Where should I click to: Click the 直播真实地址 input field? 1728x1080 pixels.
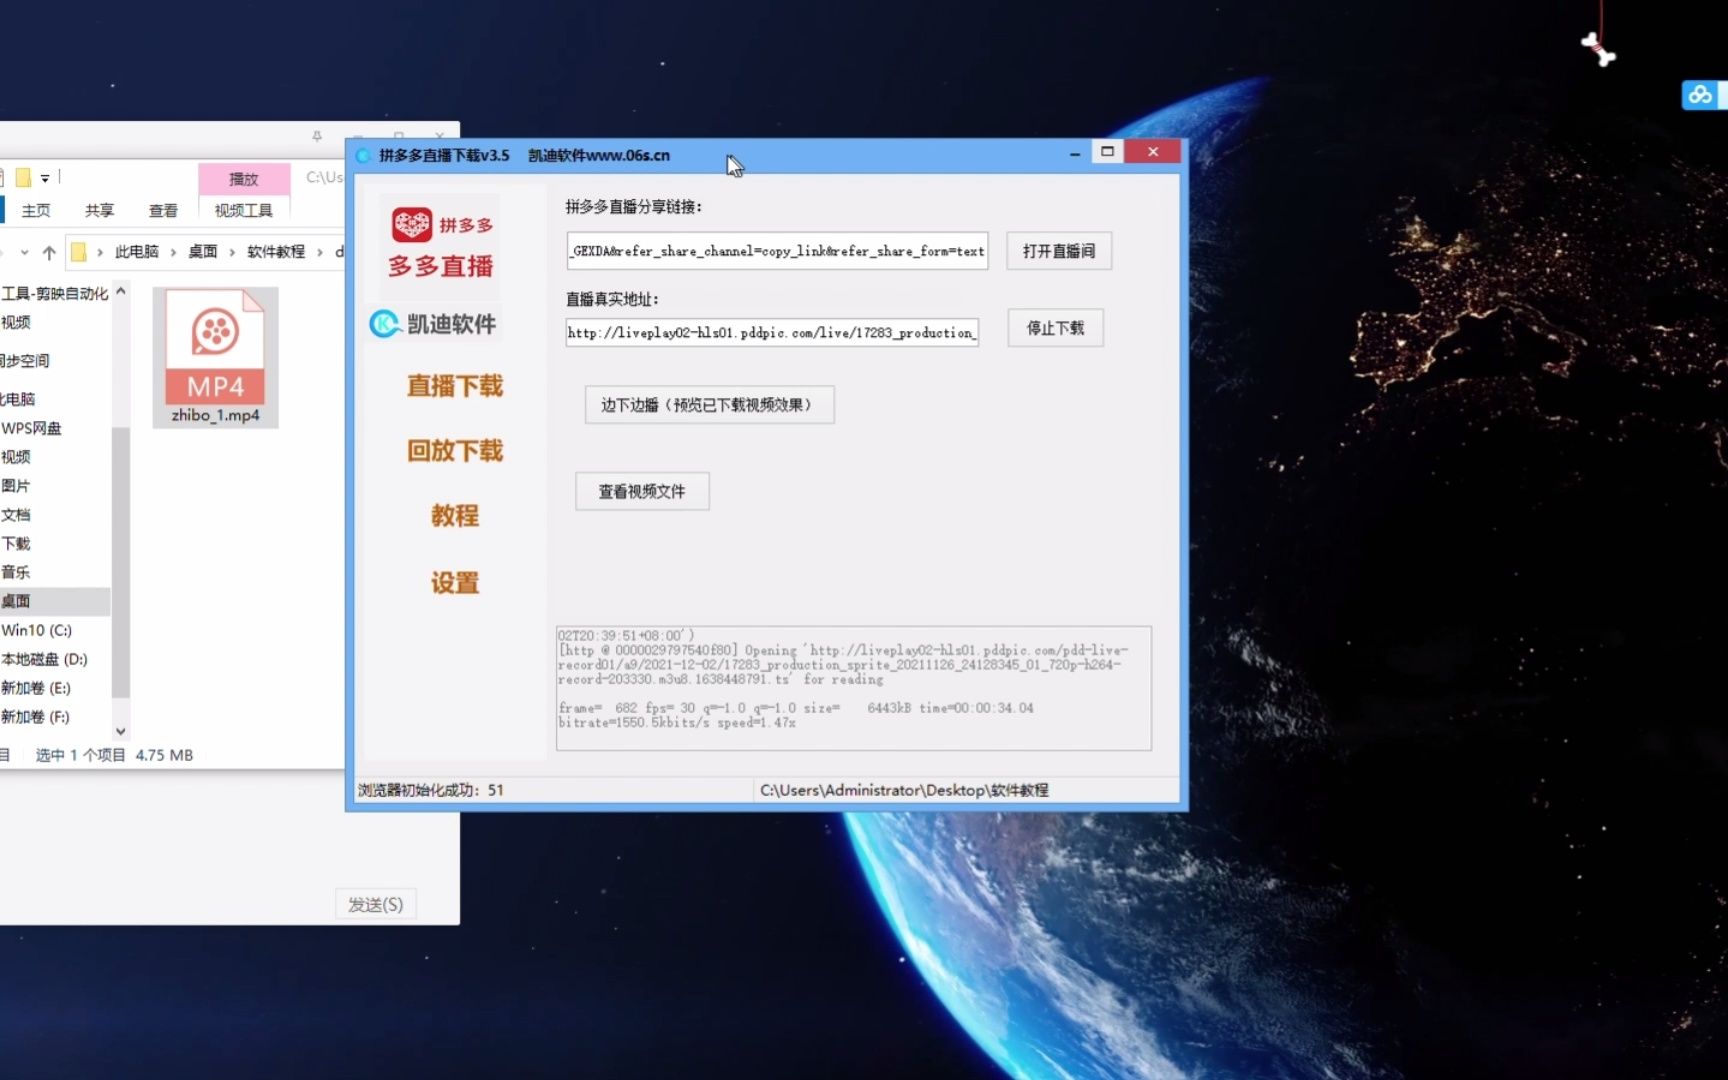pyautogui.click(x=770, y=332)
